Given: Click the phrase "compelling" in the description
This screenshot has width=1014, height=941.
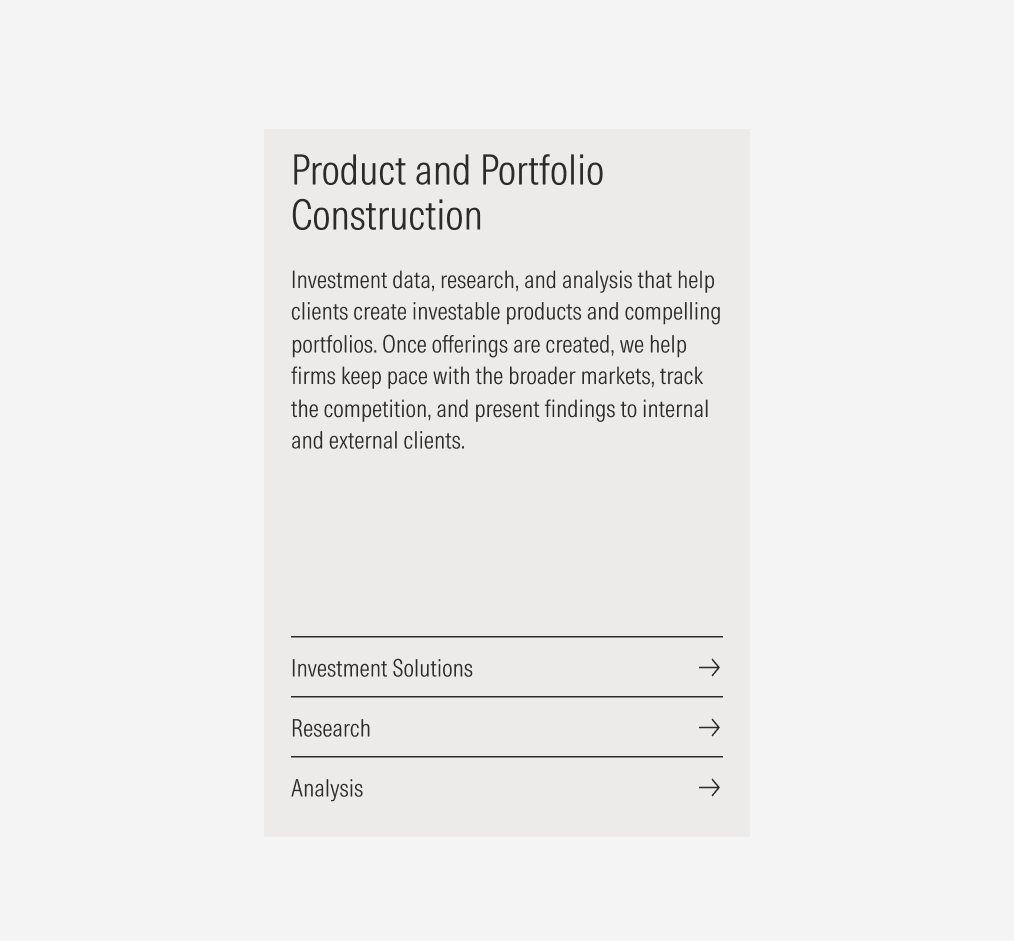Looking at the screenshot, I should (672, 312).
